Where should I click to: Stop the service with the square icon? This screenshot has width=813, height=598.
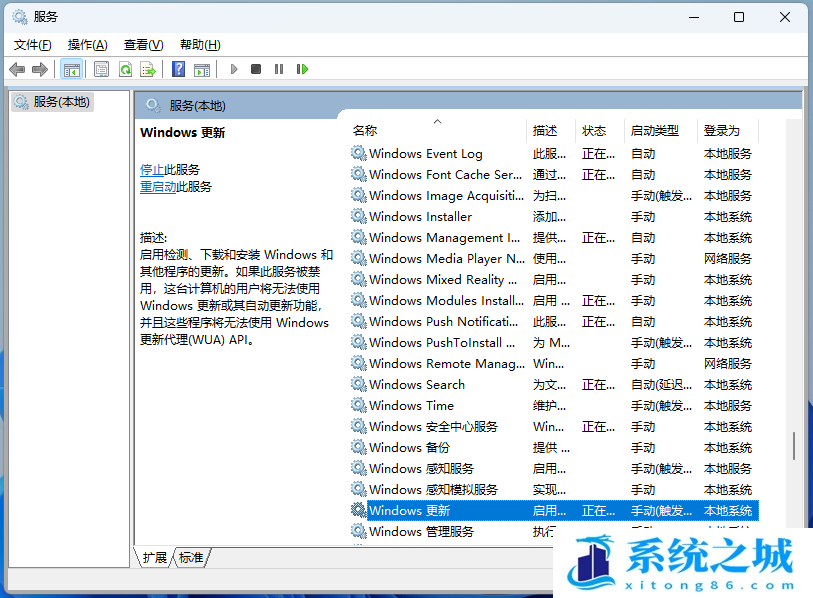256,69
